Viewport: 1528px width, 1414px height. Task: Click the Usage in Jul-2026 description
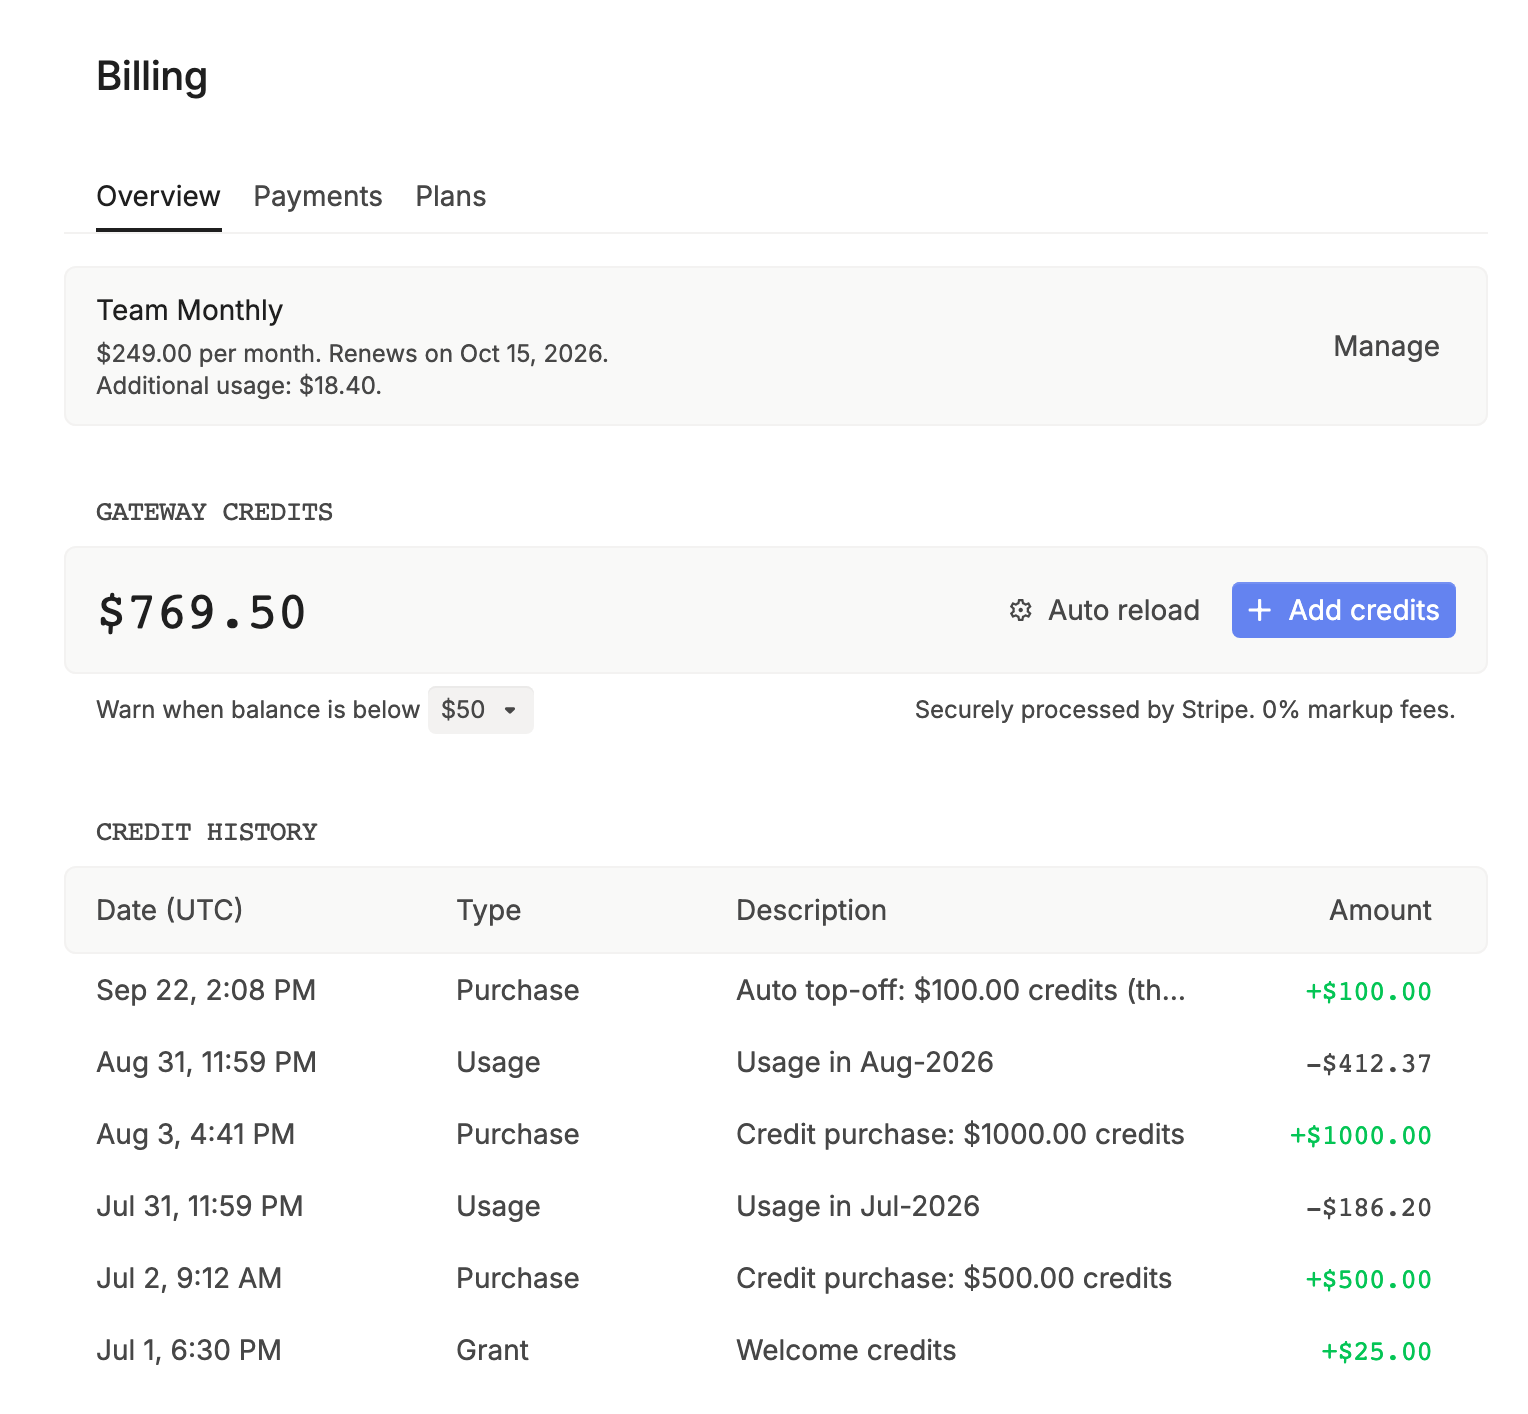[x=858, y=1206]
